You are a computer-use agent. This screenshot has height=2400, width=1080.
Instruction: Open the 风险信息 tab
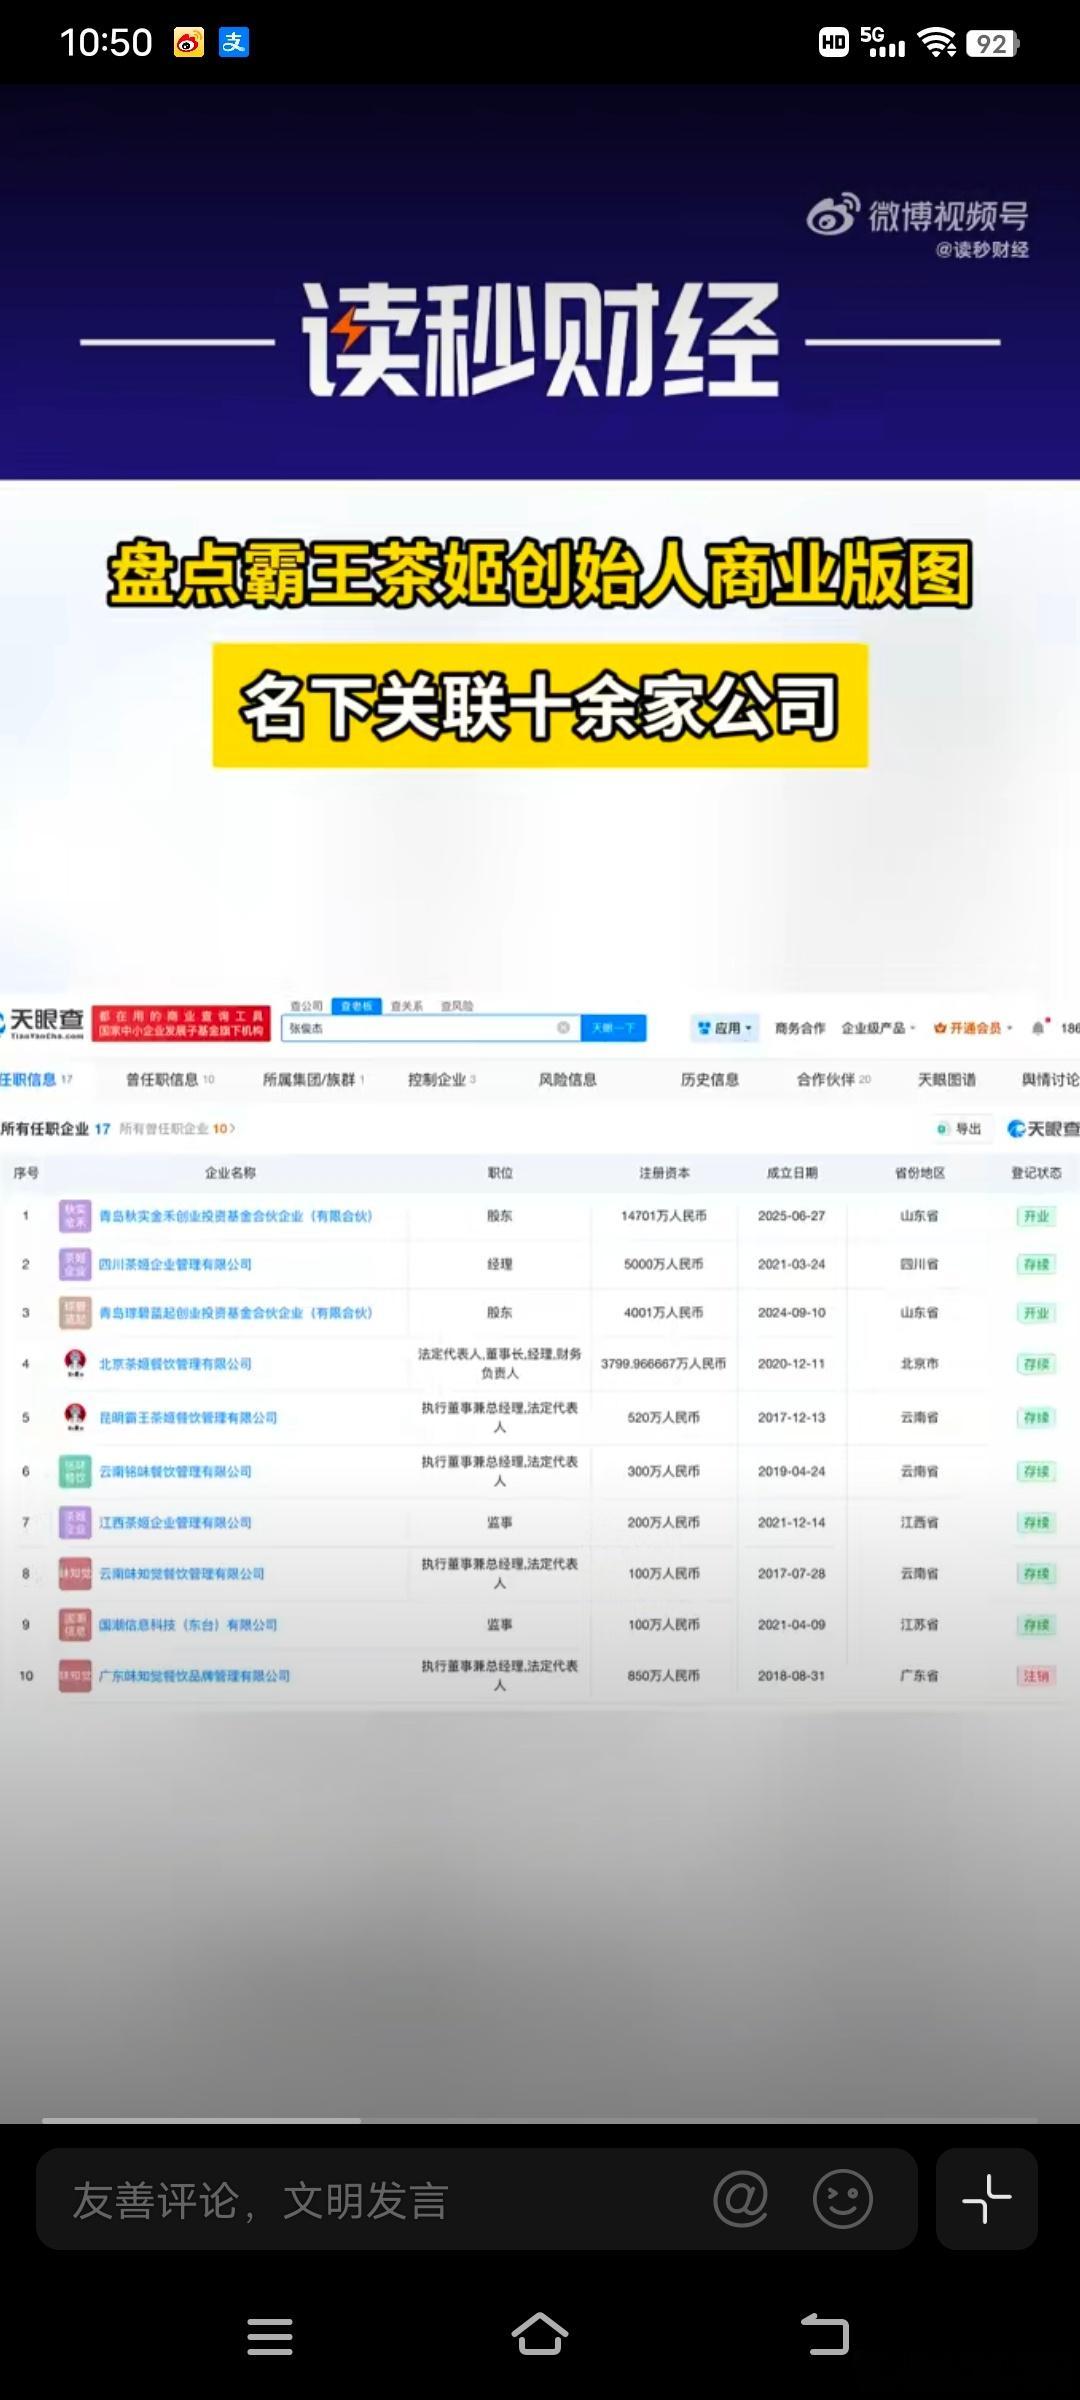567,1079
